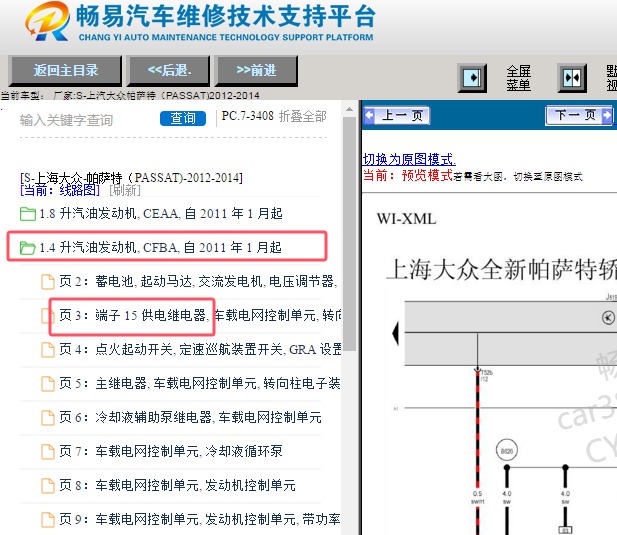Click the document icon beside 页 5
This screenshot has width=617, height=535.
pyautogui.click(x=48, y=384)
